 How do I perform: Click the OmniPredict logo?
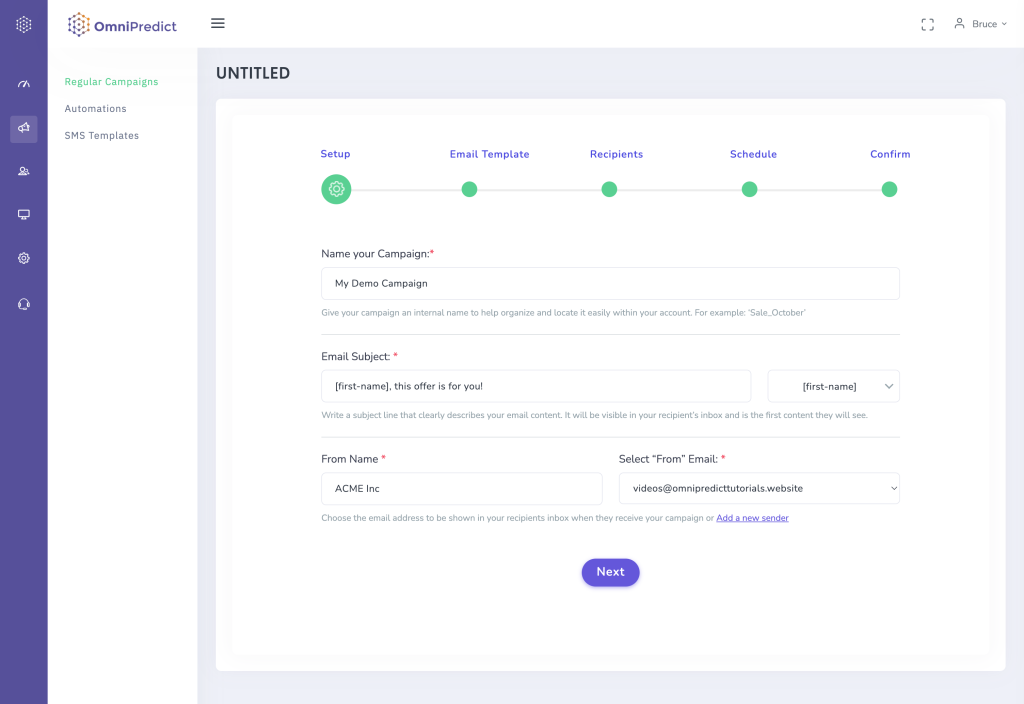[122, 25]
